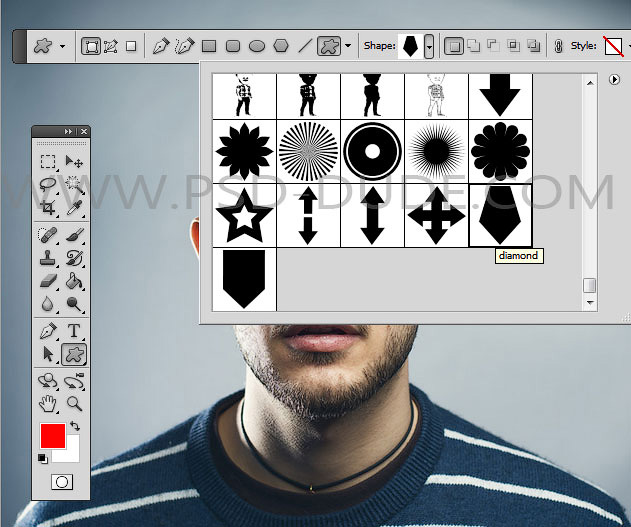The height and width of the screenshot is (527, 631).
Task: Click the shape picker scrollbar down arrow
Action: pyautogui.click(x=590, y=302)
